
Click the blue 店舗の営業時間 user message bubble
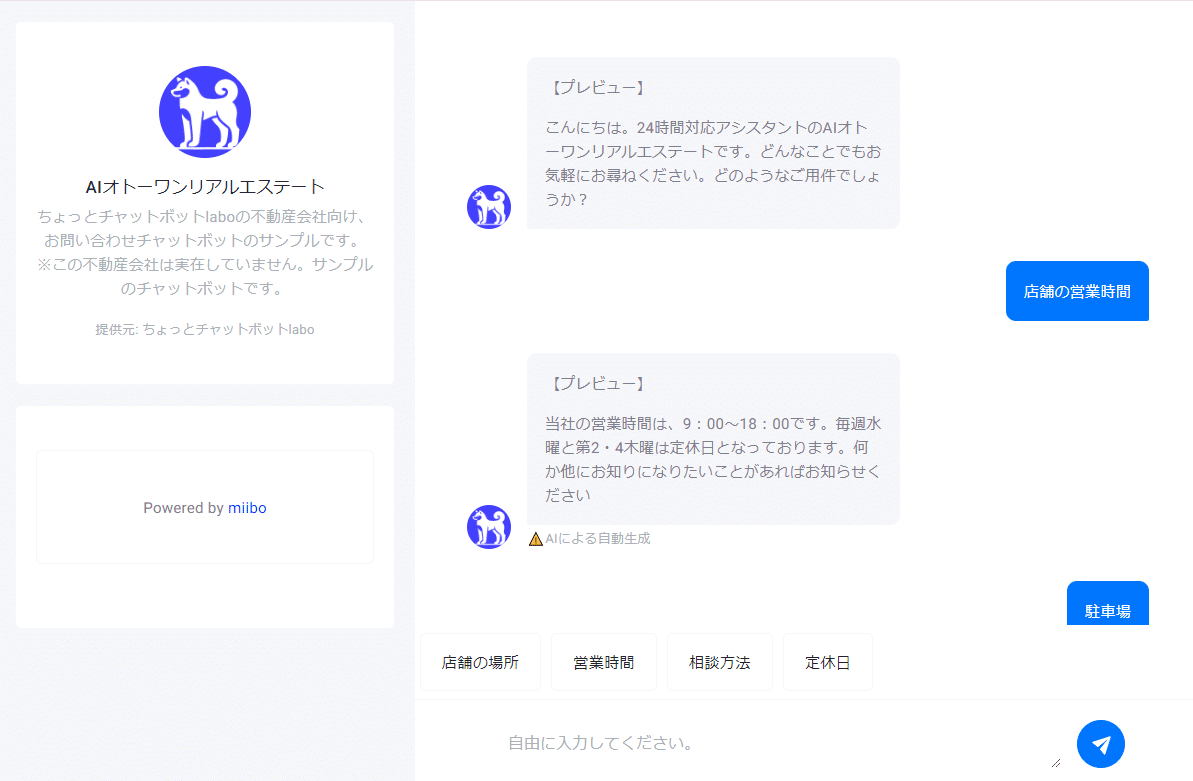(1077, 291)
